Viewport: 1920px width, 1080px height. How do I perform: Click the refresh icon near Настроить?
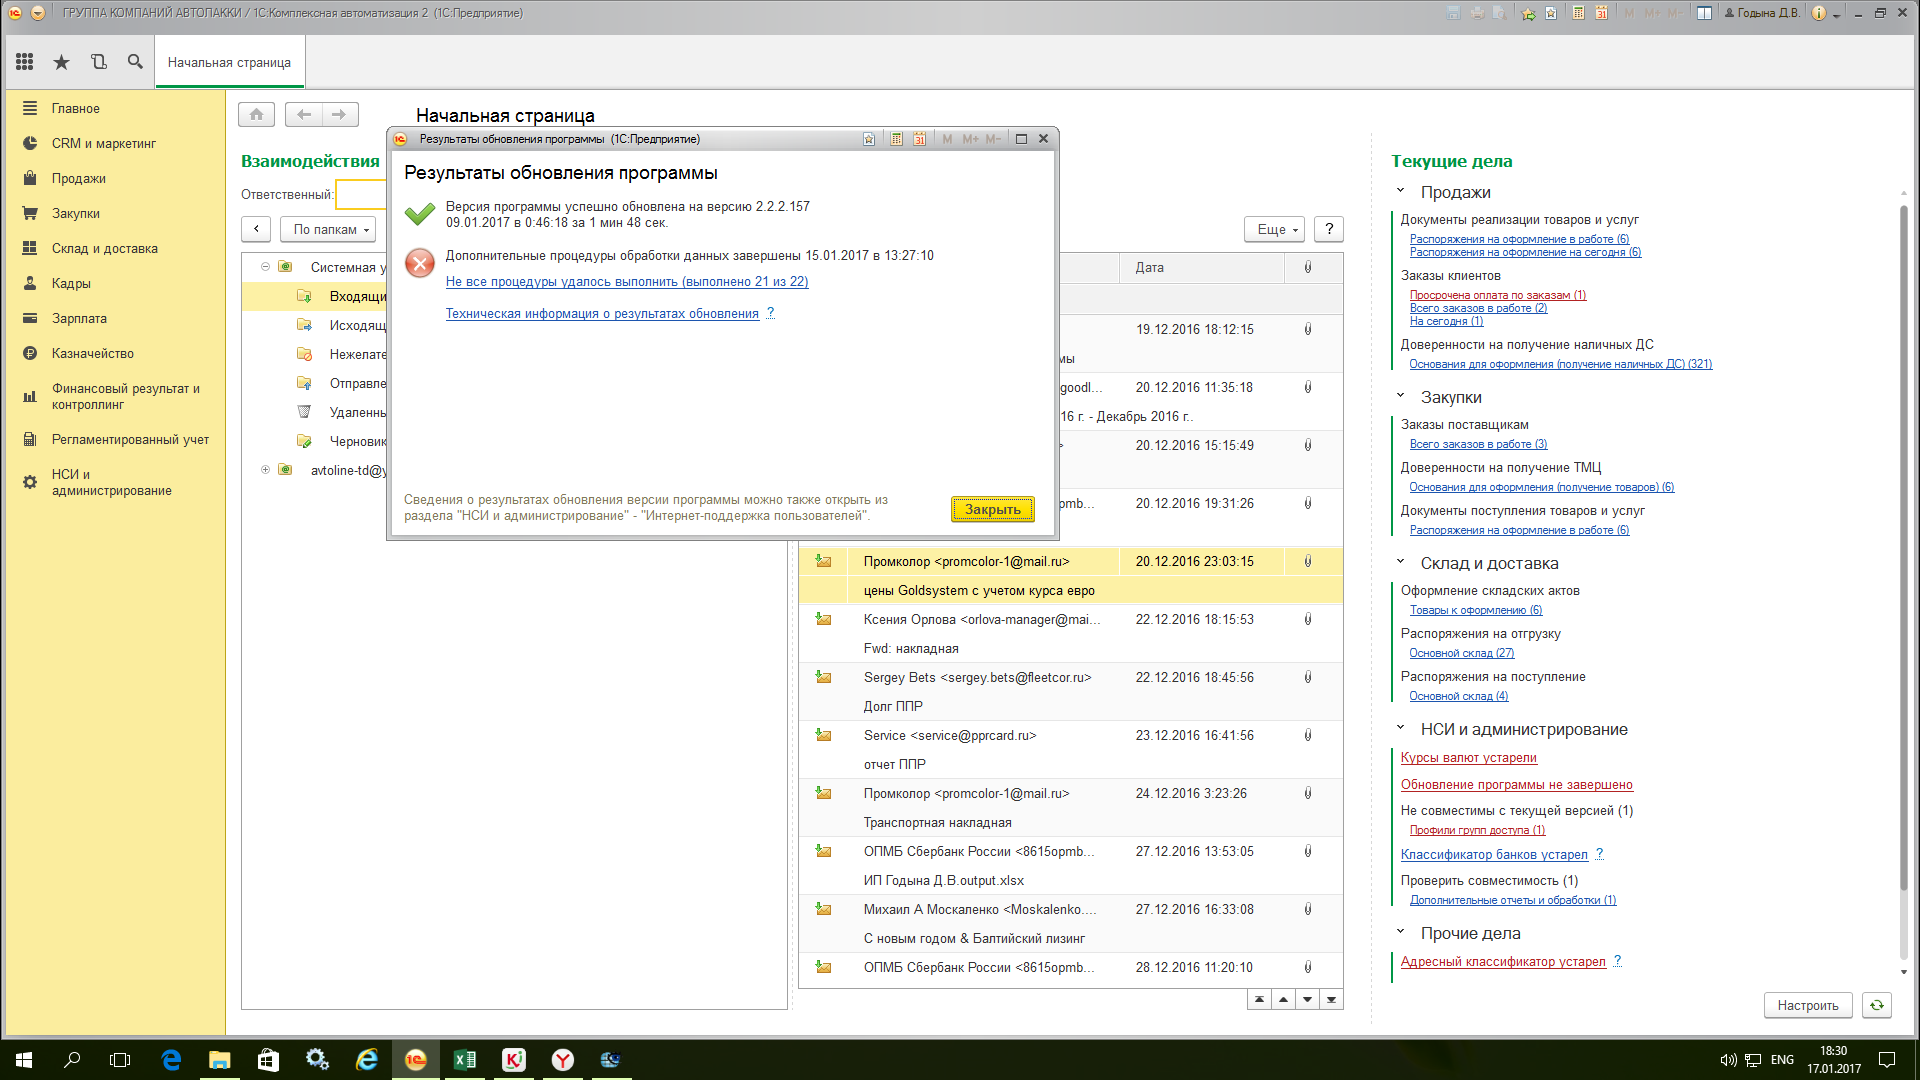1877,1005
